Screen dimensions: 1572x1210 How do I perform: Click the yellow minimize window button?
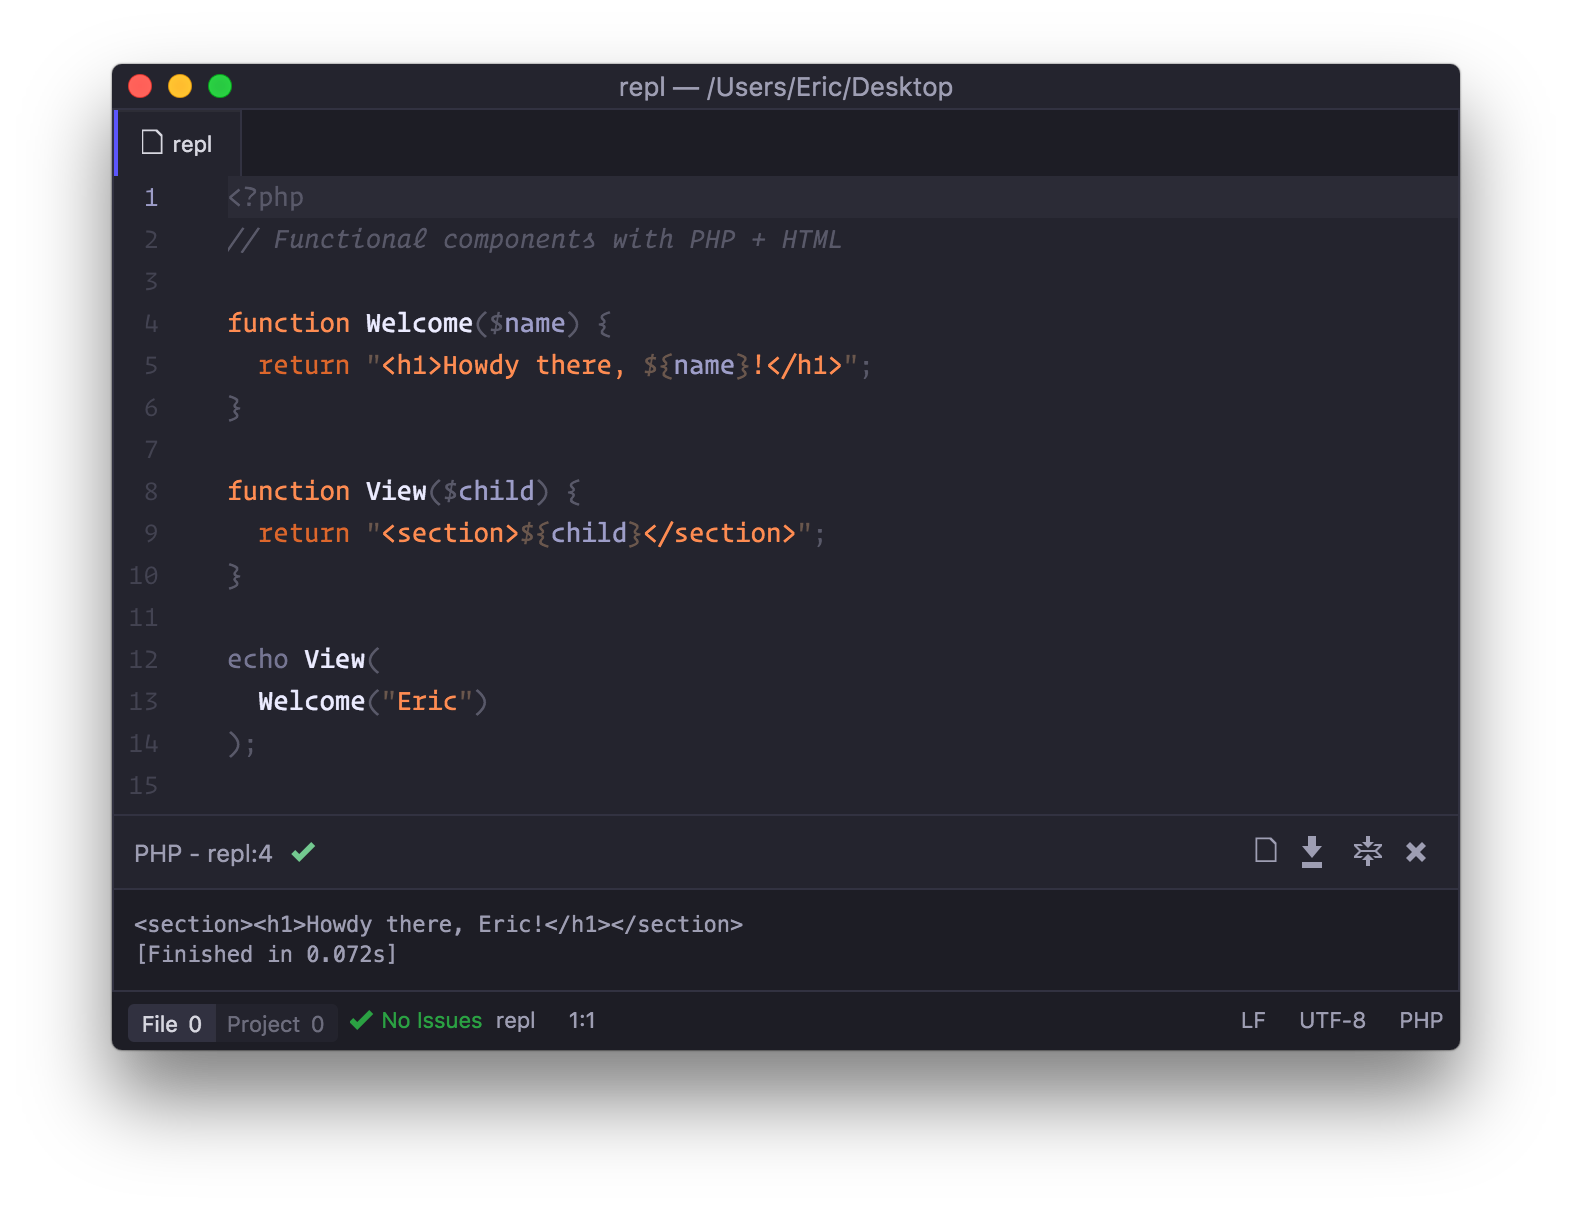tap(180, 87)
